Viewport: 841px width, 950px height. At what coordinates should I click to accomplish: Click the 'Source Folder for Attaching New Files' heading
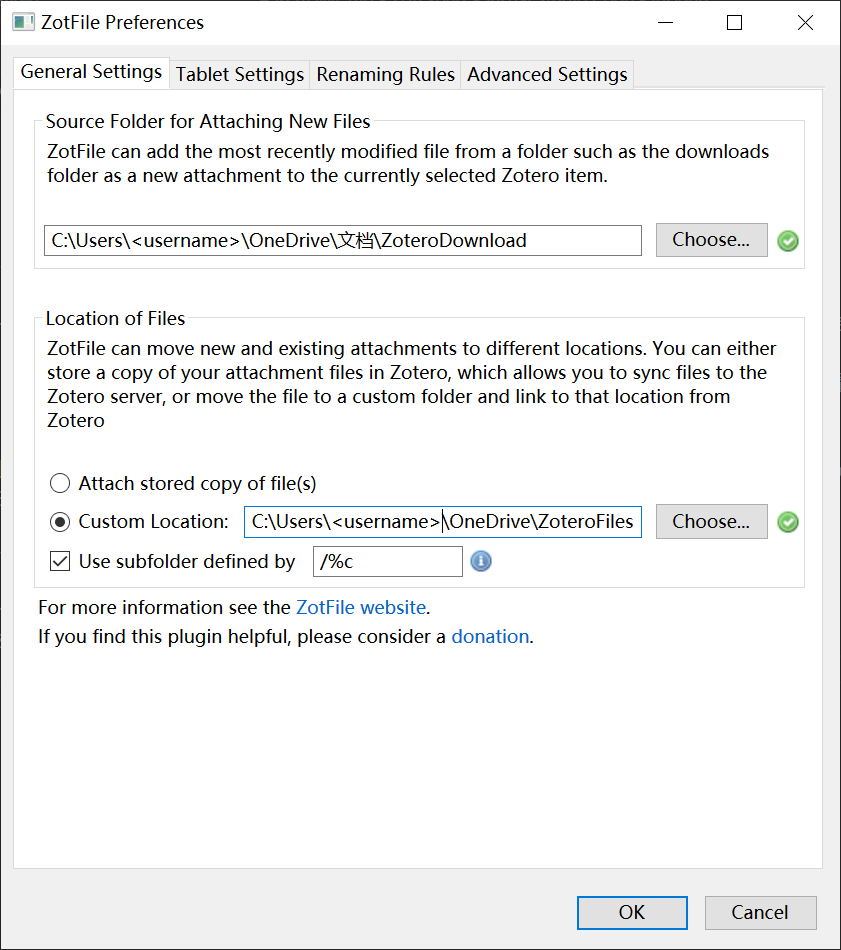coord(208,121)
